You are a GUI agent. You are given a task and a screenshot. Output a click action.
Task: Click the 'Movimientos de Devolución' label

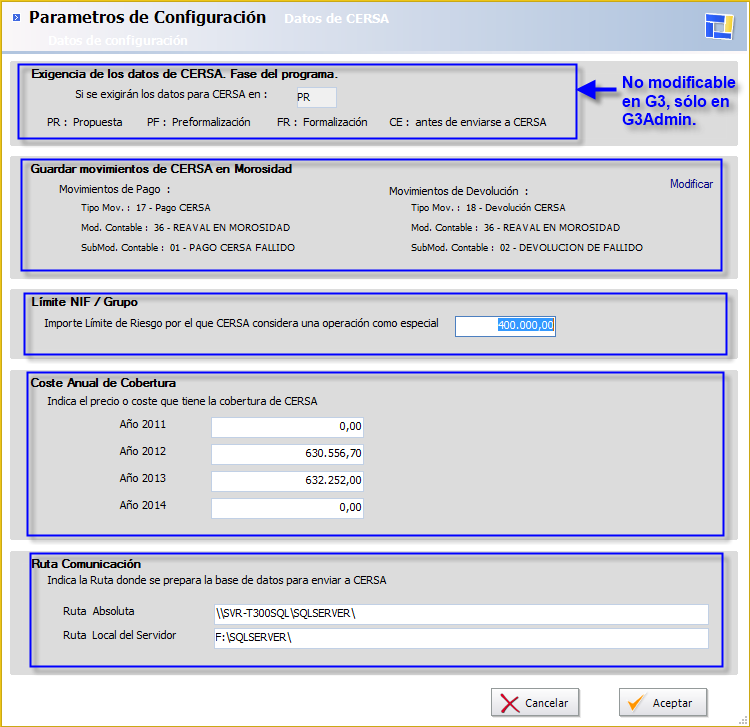pyautogui.click(x=453, y=191)
